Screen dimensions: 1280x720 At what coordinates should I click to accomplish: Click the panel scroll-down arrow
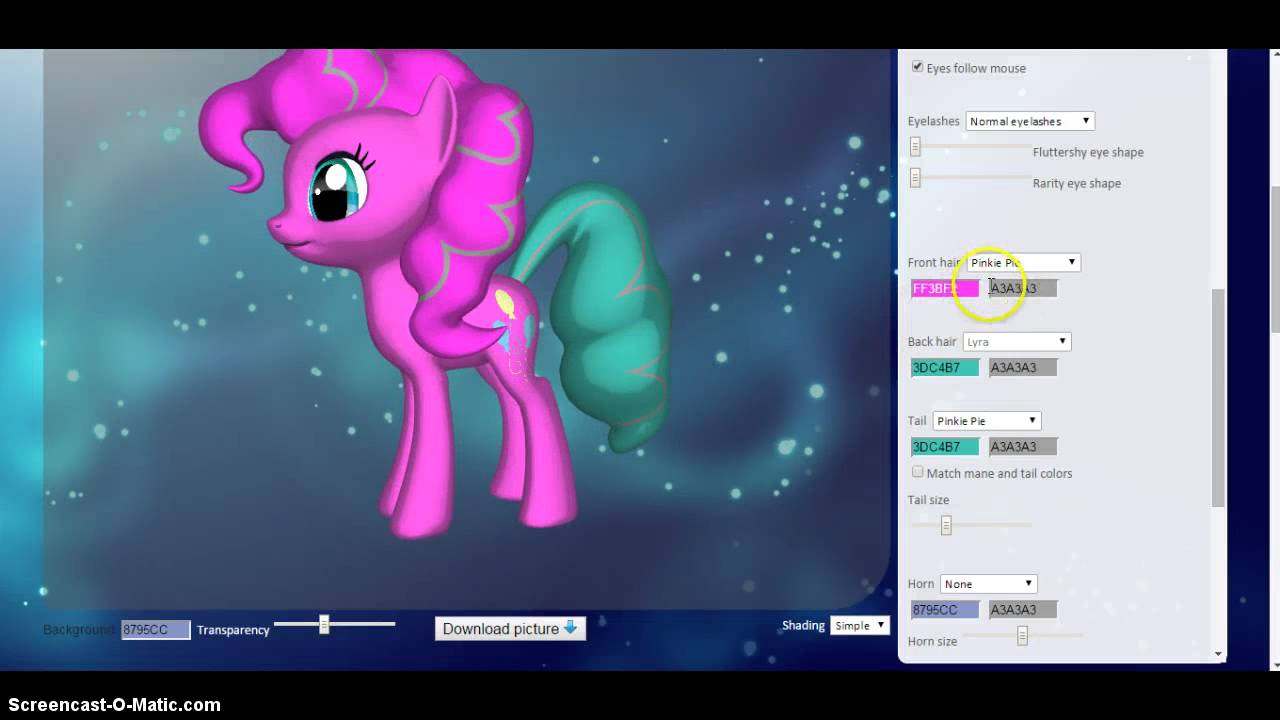(x=1218, y=654)
